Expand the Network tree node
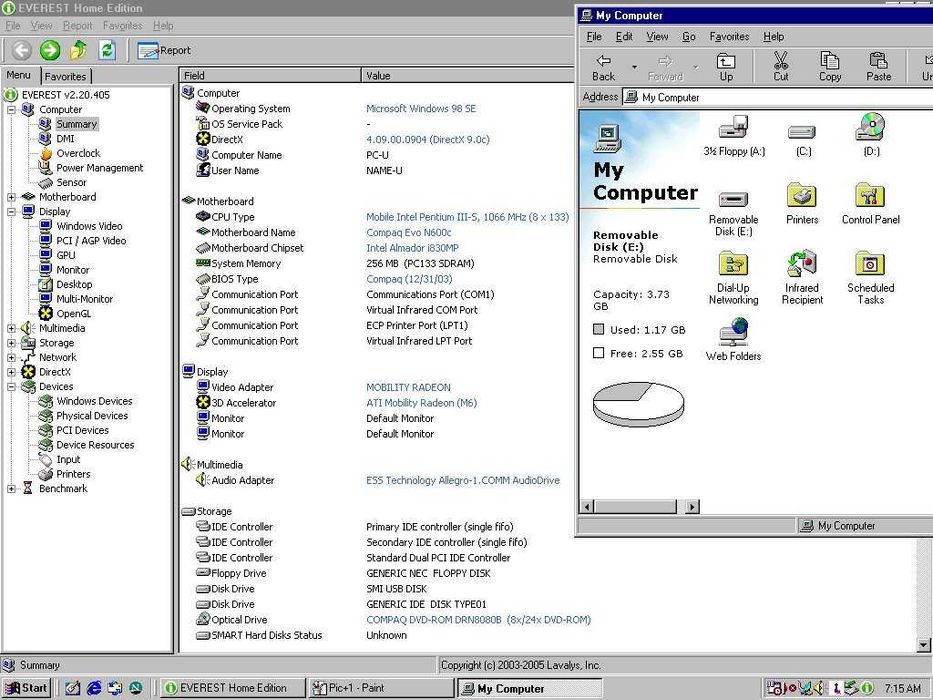This screenshot has width=933, height=700. [x=11, y=358]
